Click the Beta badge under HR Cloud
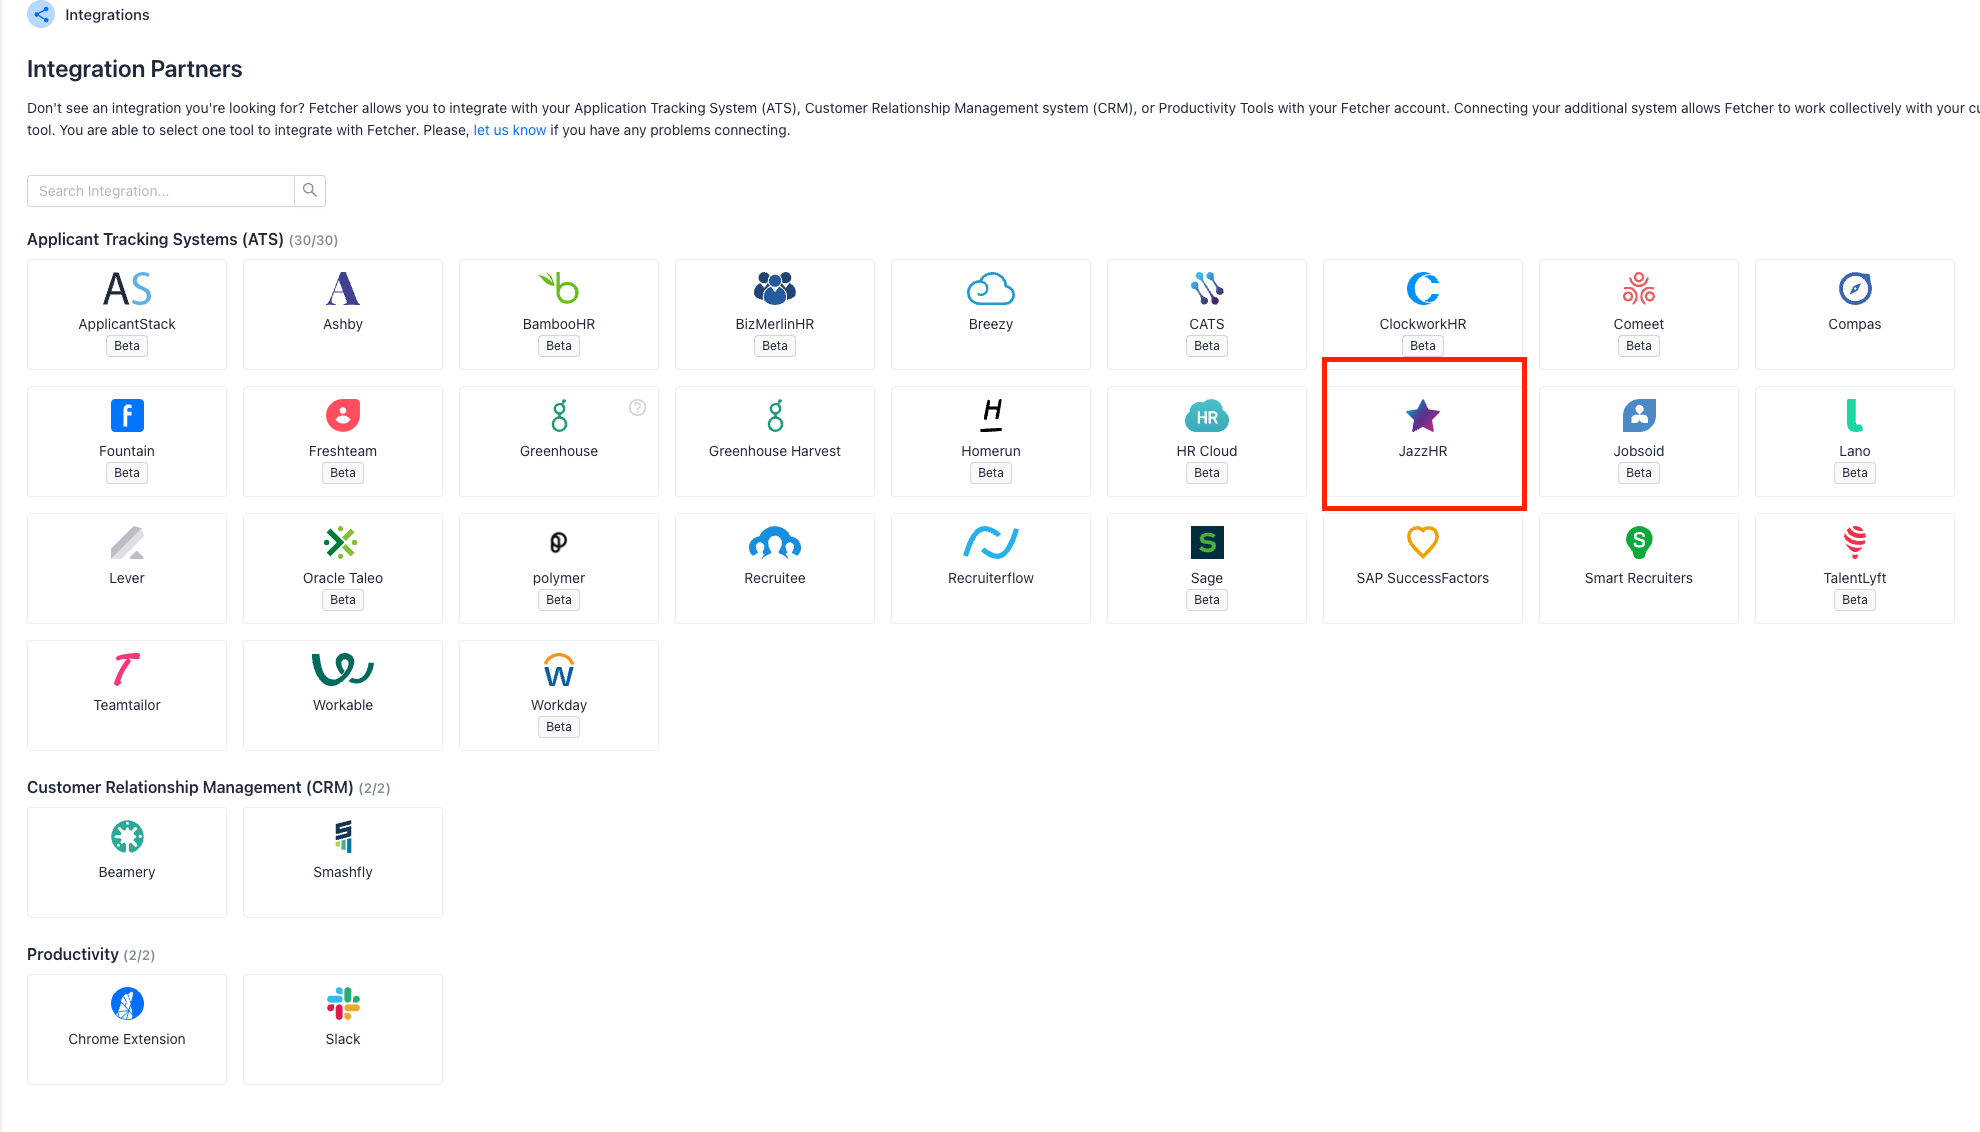Screen dimensions: 1980x1132 tap(1207, 473)
